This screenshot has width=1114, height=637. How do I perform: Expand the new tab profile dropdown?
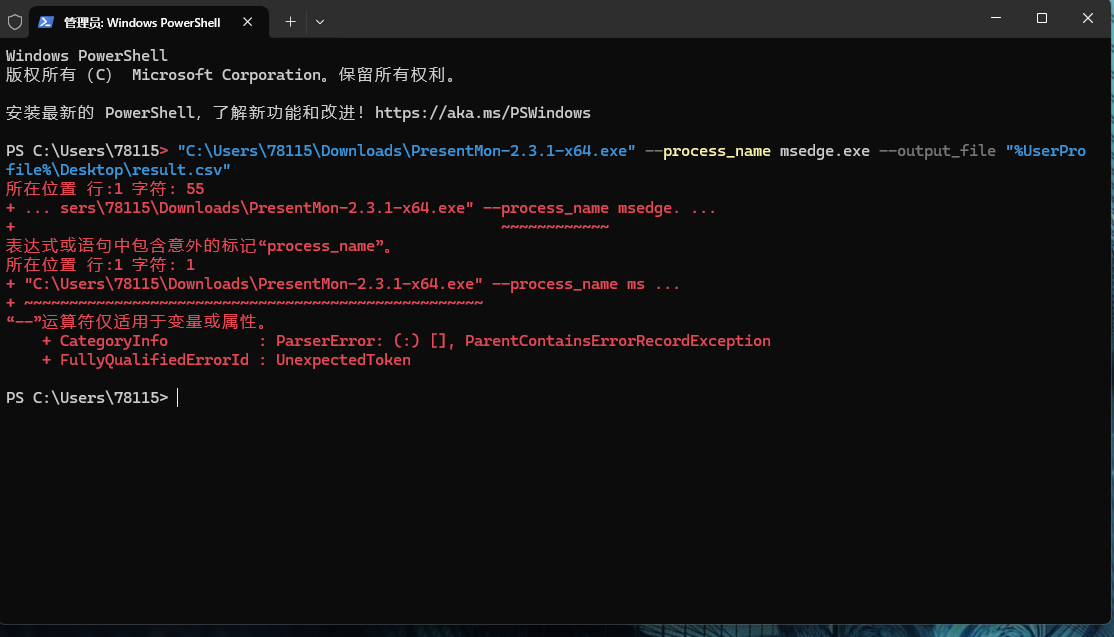[320, 22]
